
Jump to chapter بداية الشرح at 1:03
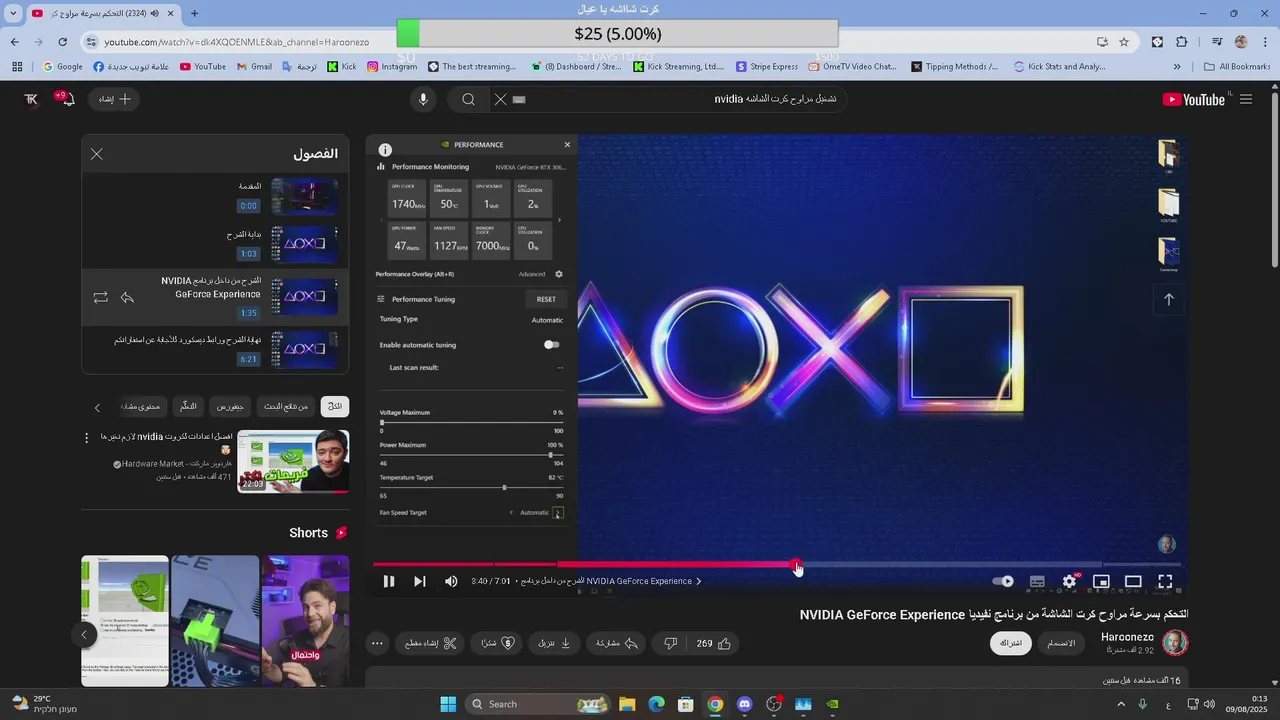(x=215, y=245)
